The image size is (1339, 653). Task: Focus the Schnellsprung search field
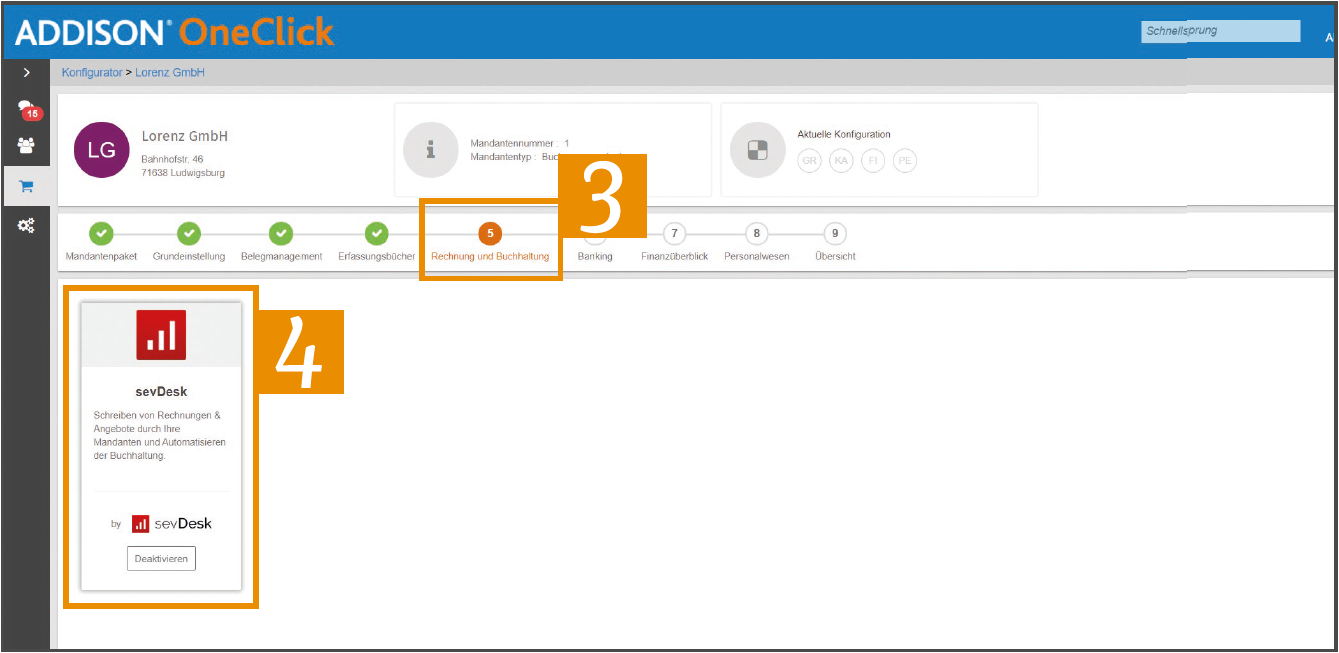tap(1220, 31)
